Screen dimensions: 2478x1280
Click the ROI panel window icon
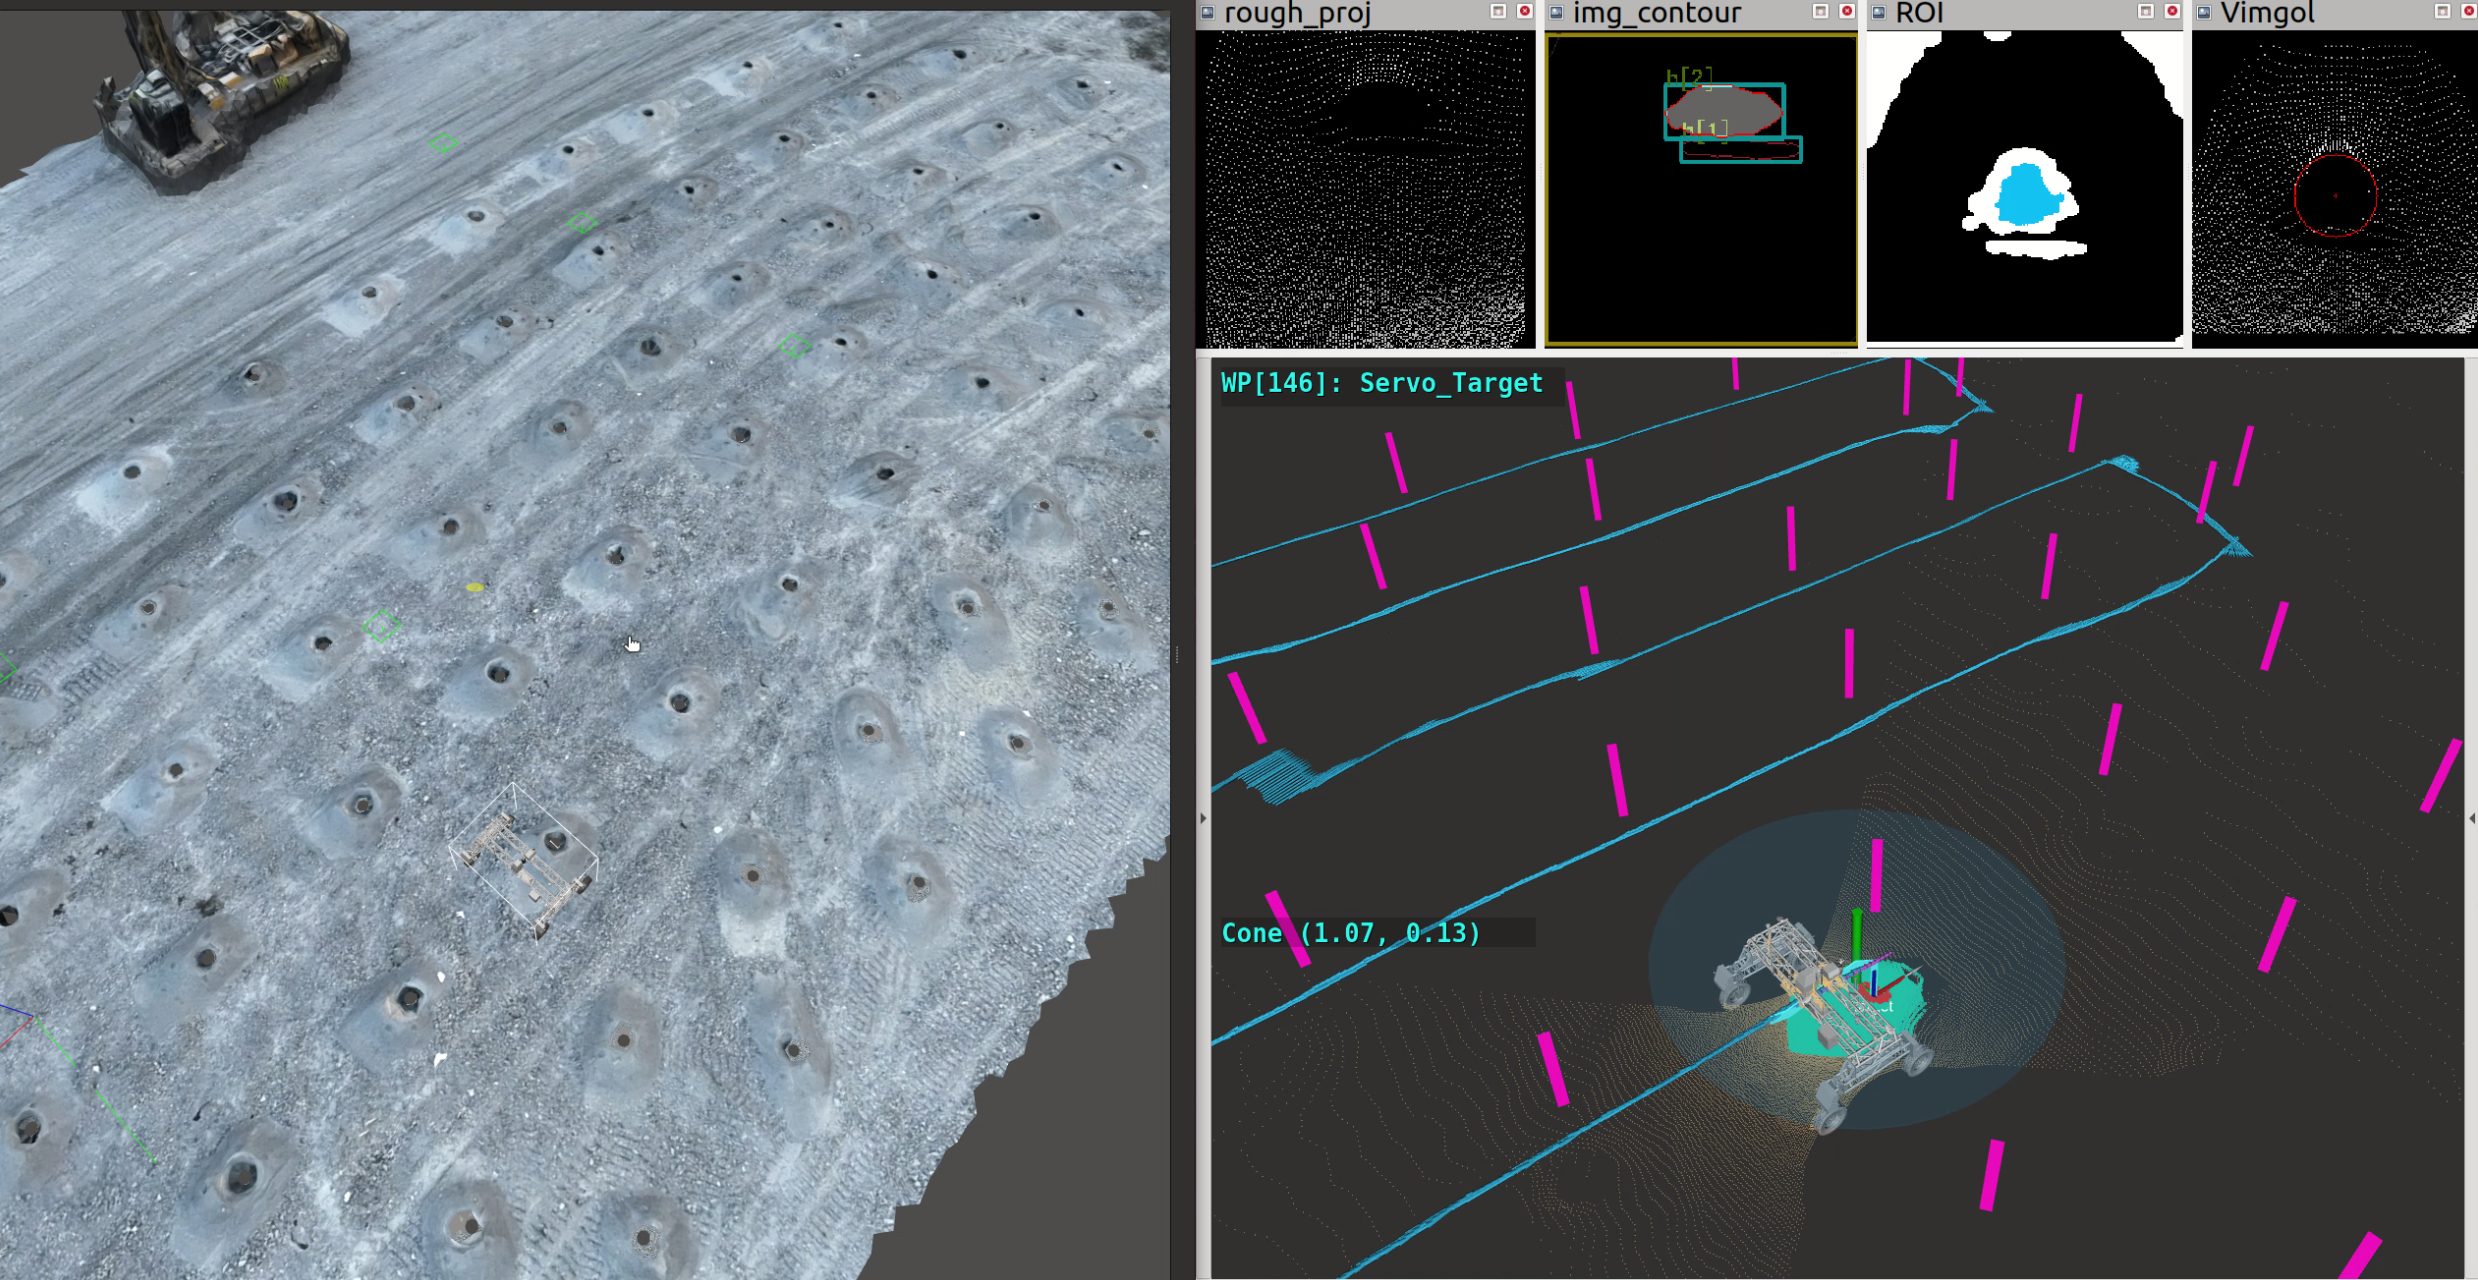coord(1878,12)
